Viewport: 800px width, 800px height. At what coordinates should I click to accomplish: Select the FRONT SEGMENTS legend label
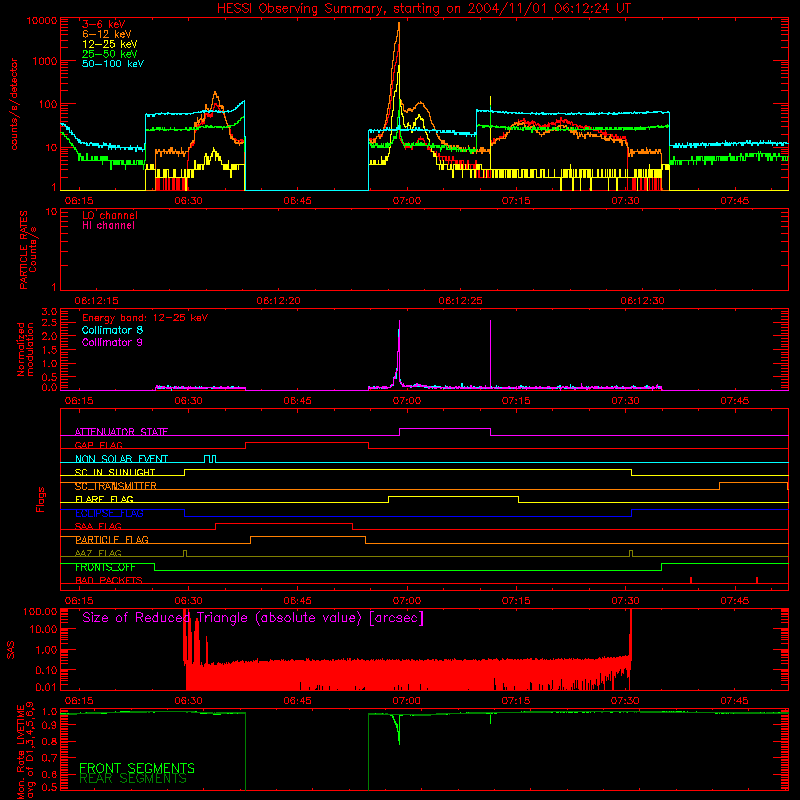pyautogui.click(x=137, y=768)
